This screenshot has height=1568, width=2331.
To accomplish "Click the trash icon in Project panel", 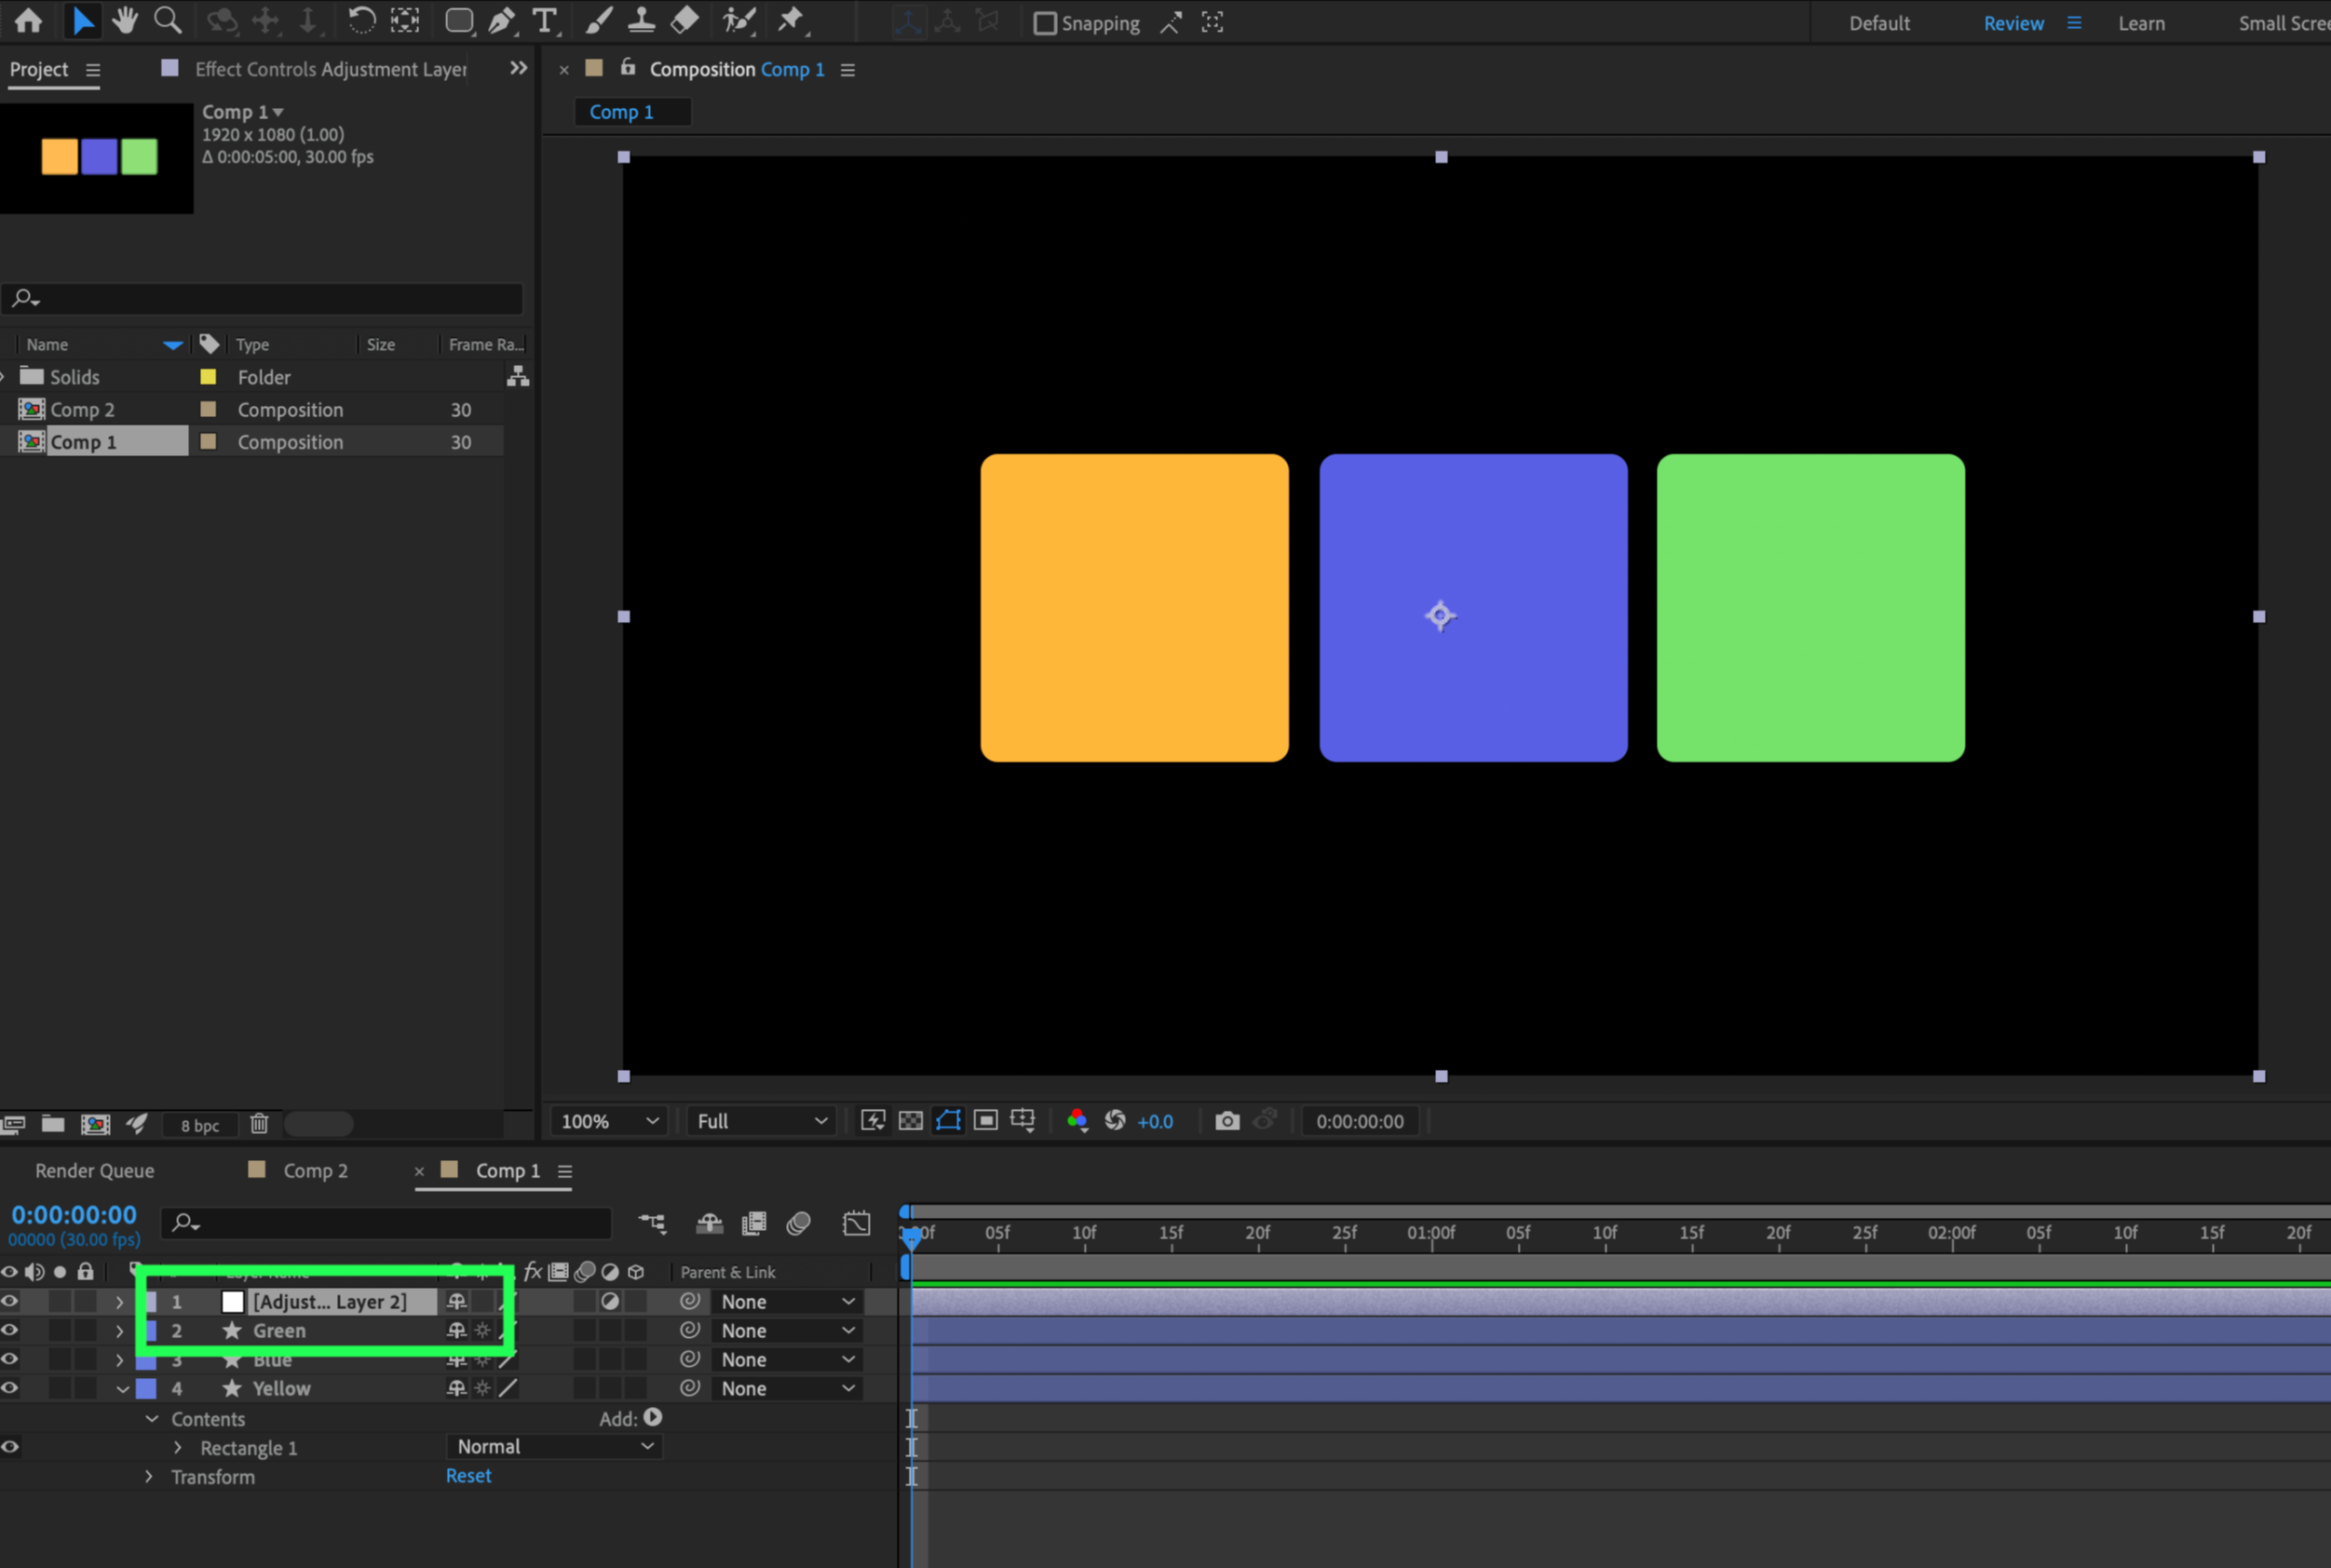I will 259,1124.
